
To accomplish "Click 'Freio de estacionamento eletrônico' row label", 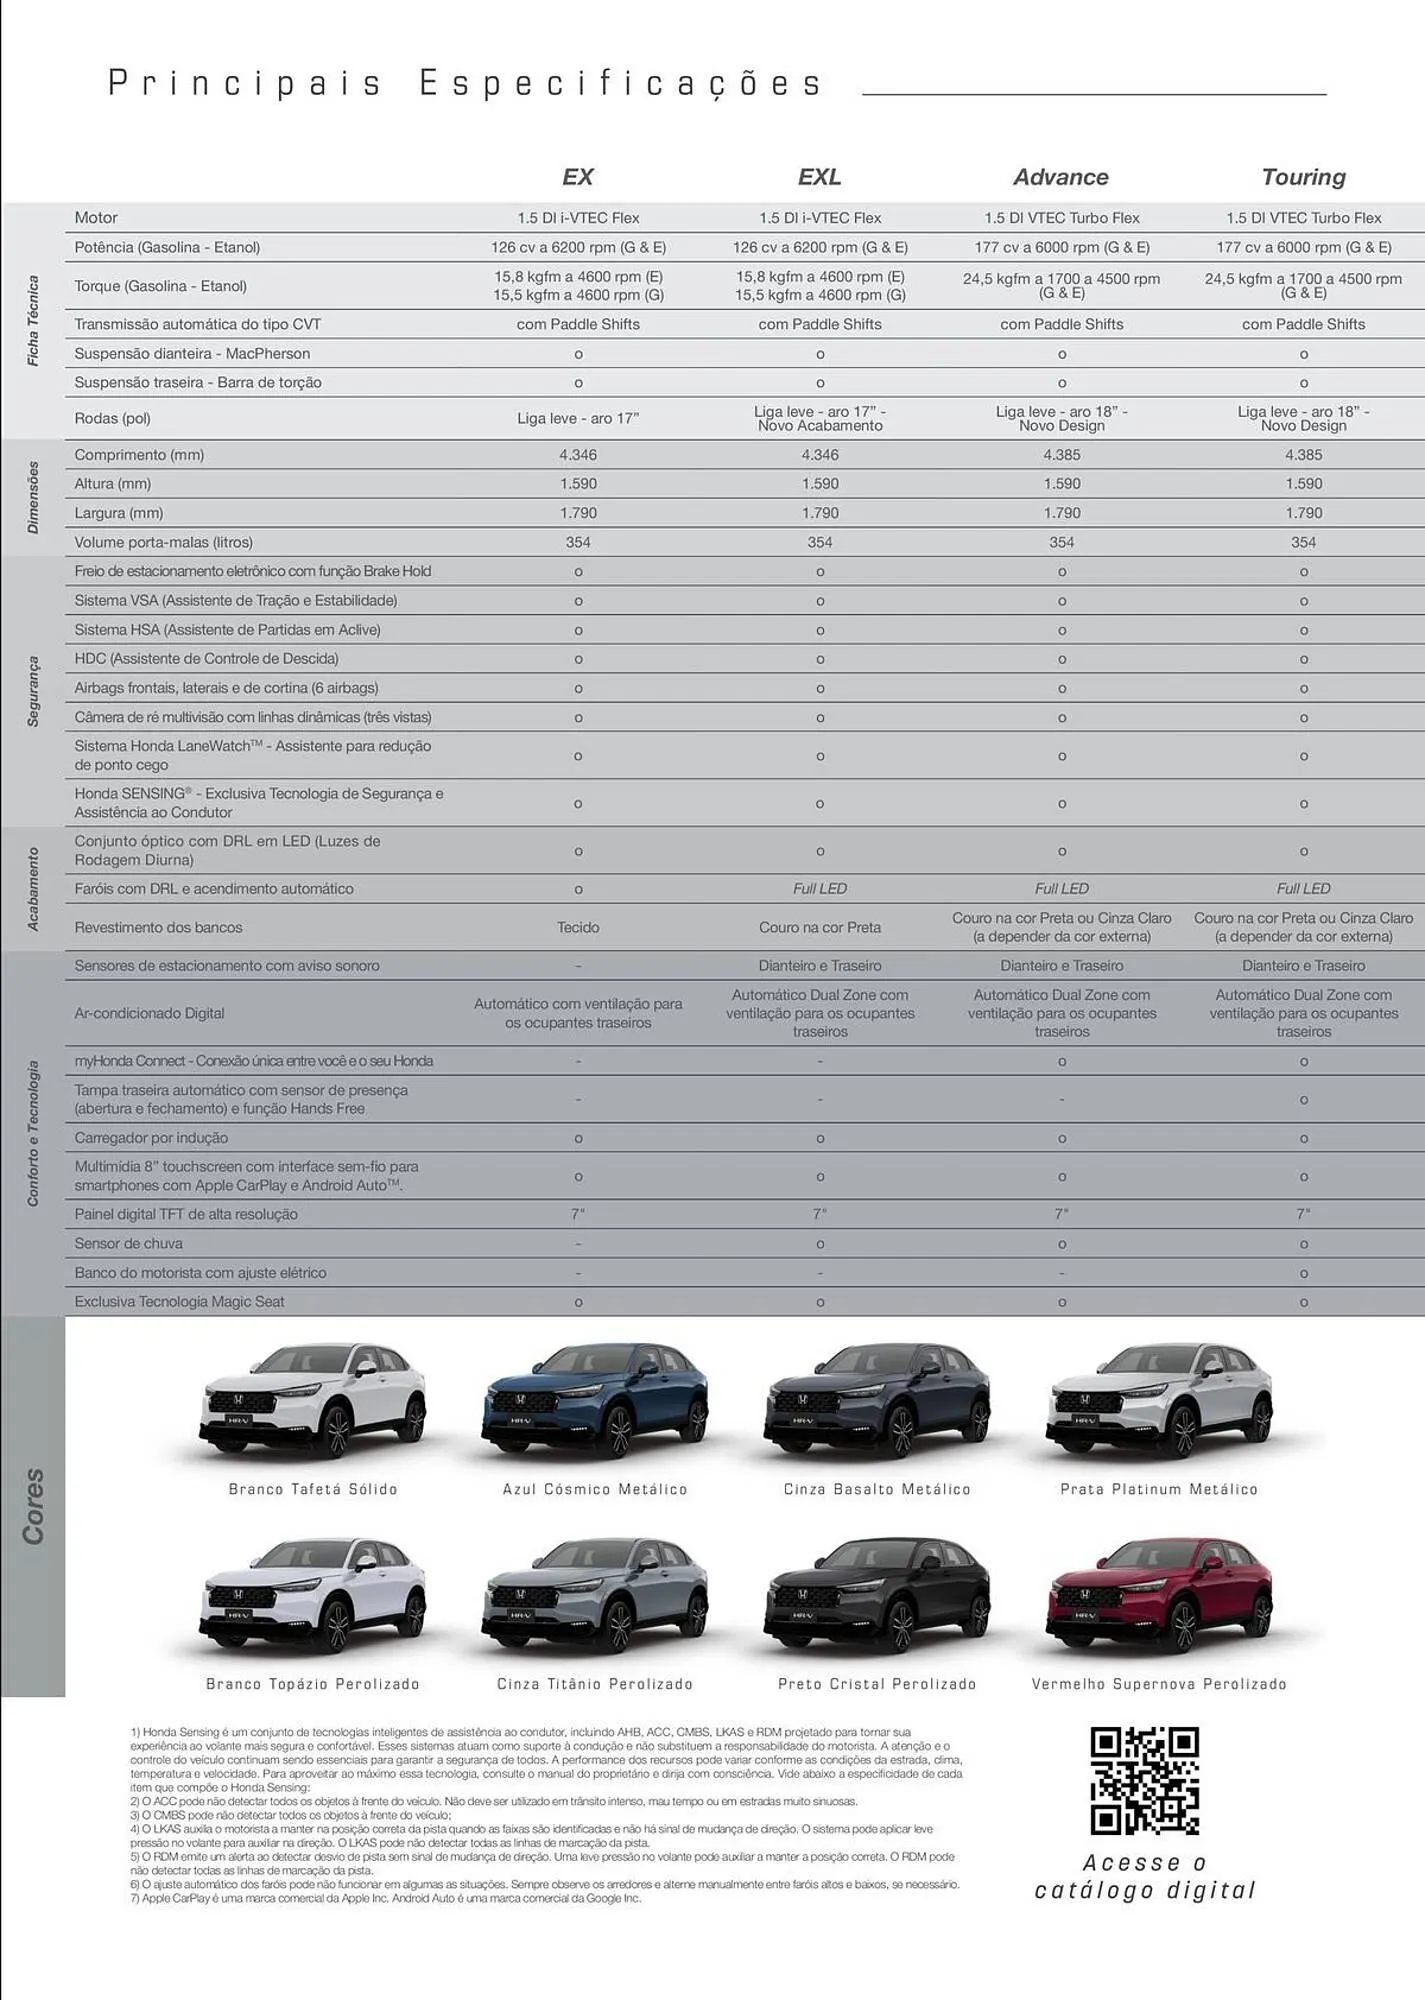I will (253, 571).
